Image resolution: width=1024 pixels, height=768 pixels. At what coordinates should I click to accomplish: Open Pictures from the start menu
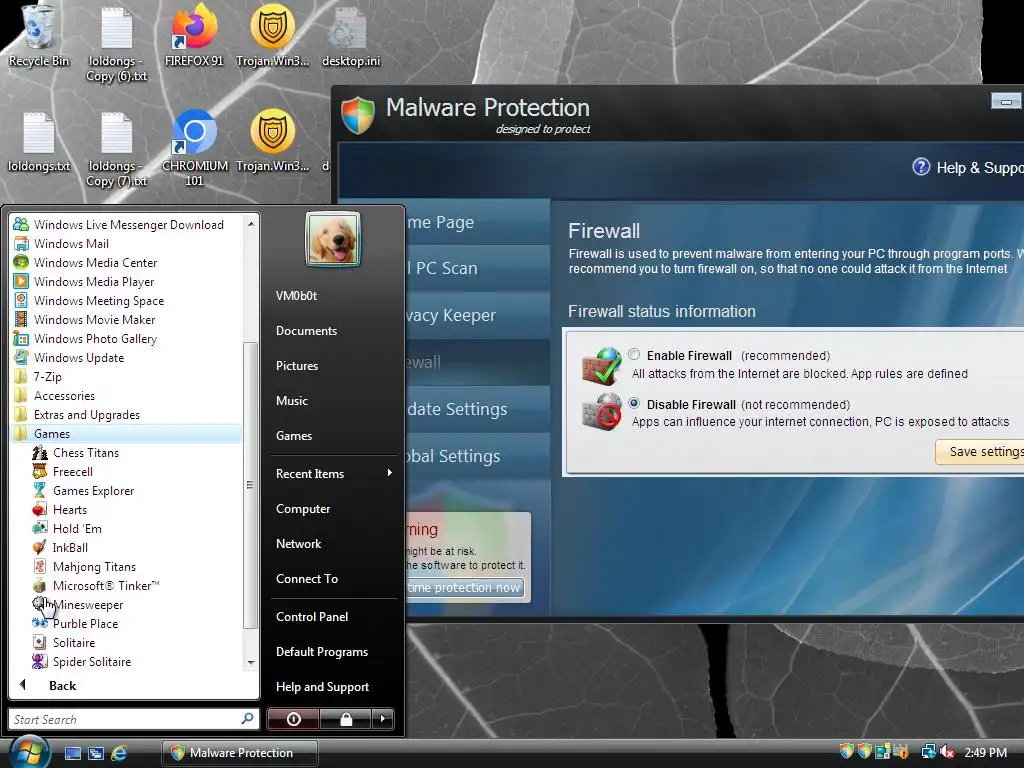(x=296, y=366)
